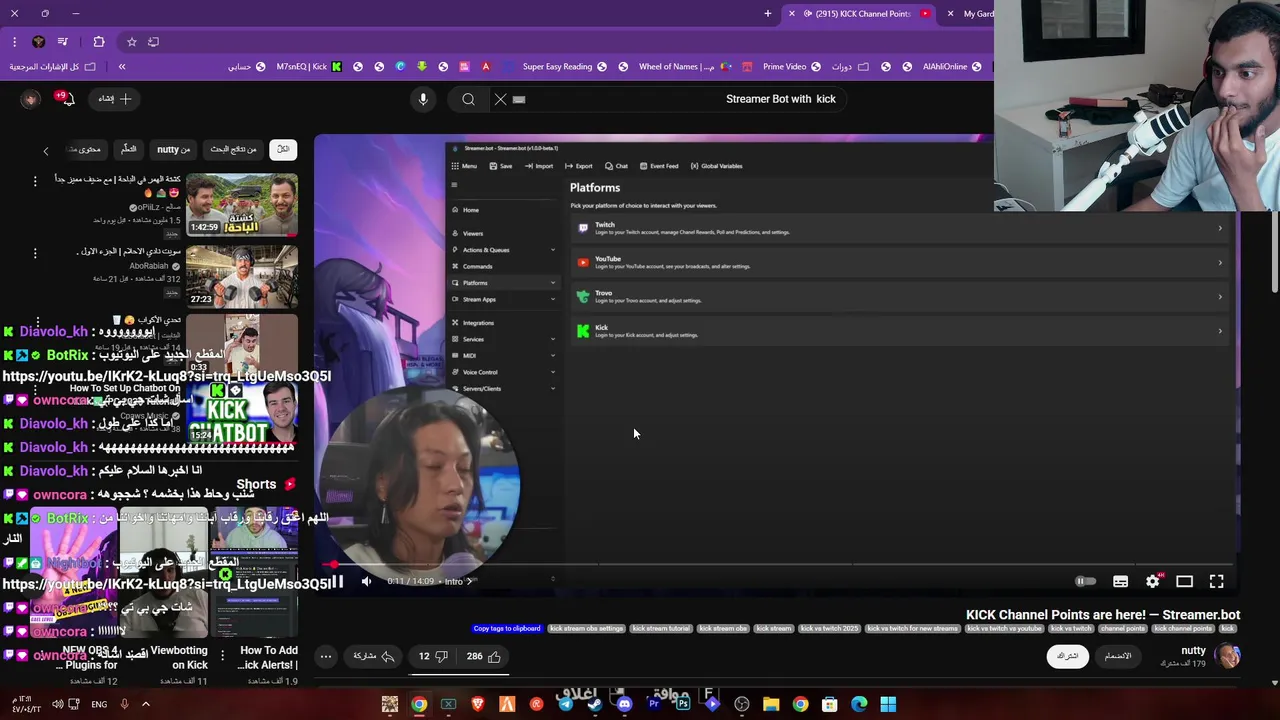Show hidden system tray icons
The height and width of the screenshot is (720, 1280).
(x=145, y=704)
